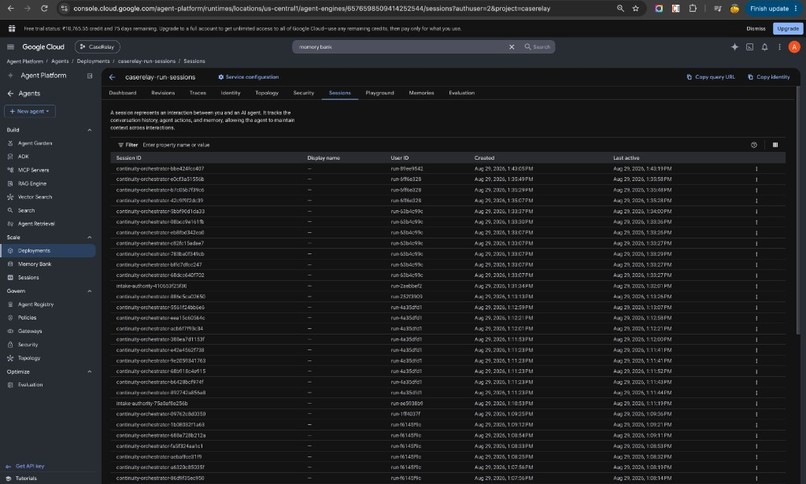
Task: Open the CaseRelay project picker
Action: click(97, 47)
